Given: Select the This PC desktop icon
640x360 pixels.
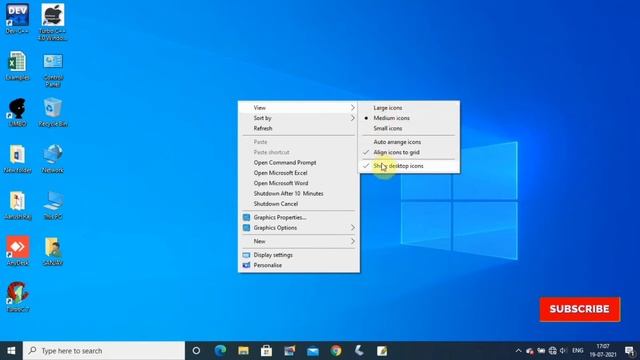Looking at the screenshot, I should [53, 205].
